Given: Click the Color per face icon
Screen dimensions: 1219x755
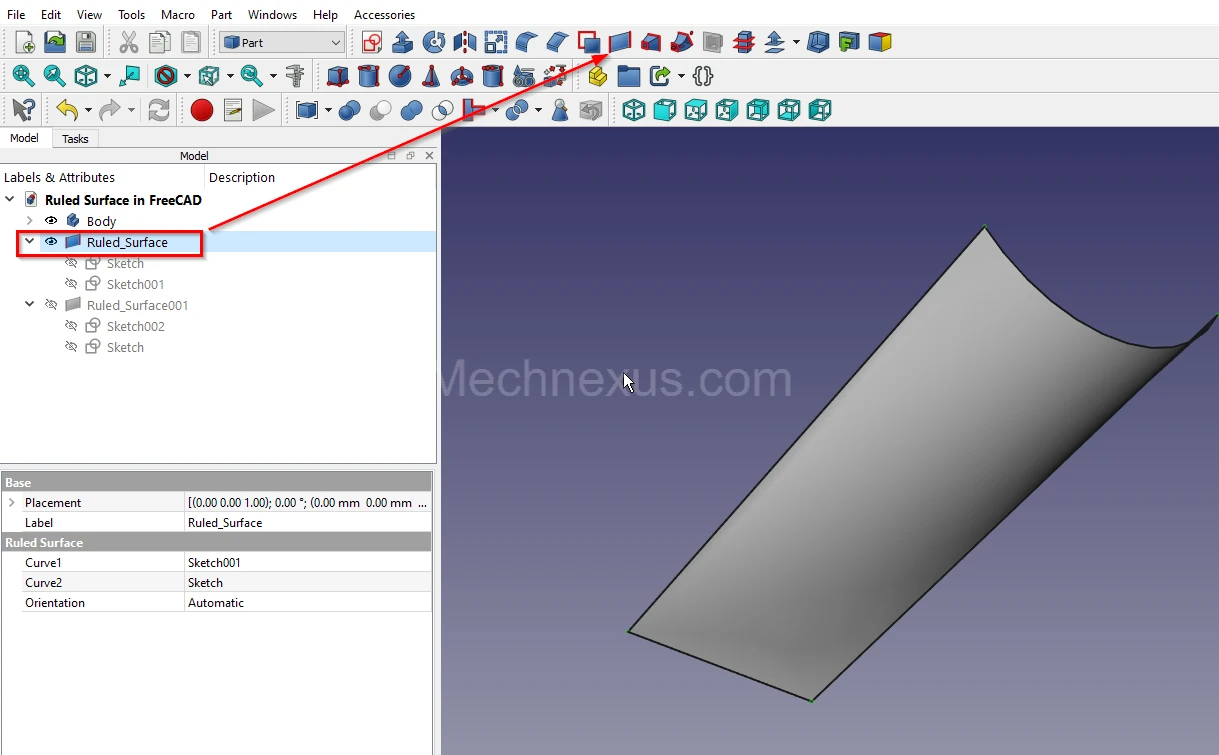Looking at the screenshot, I should click(880, 42).
